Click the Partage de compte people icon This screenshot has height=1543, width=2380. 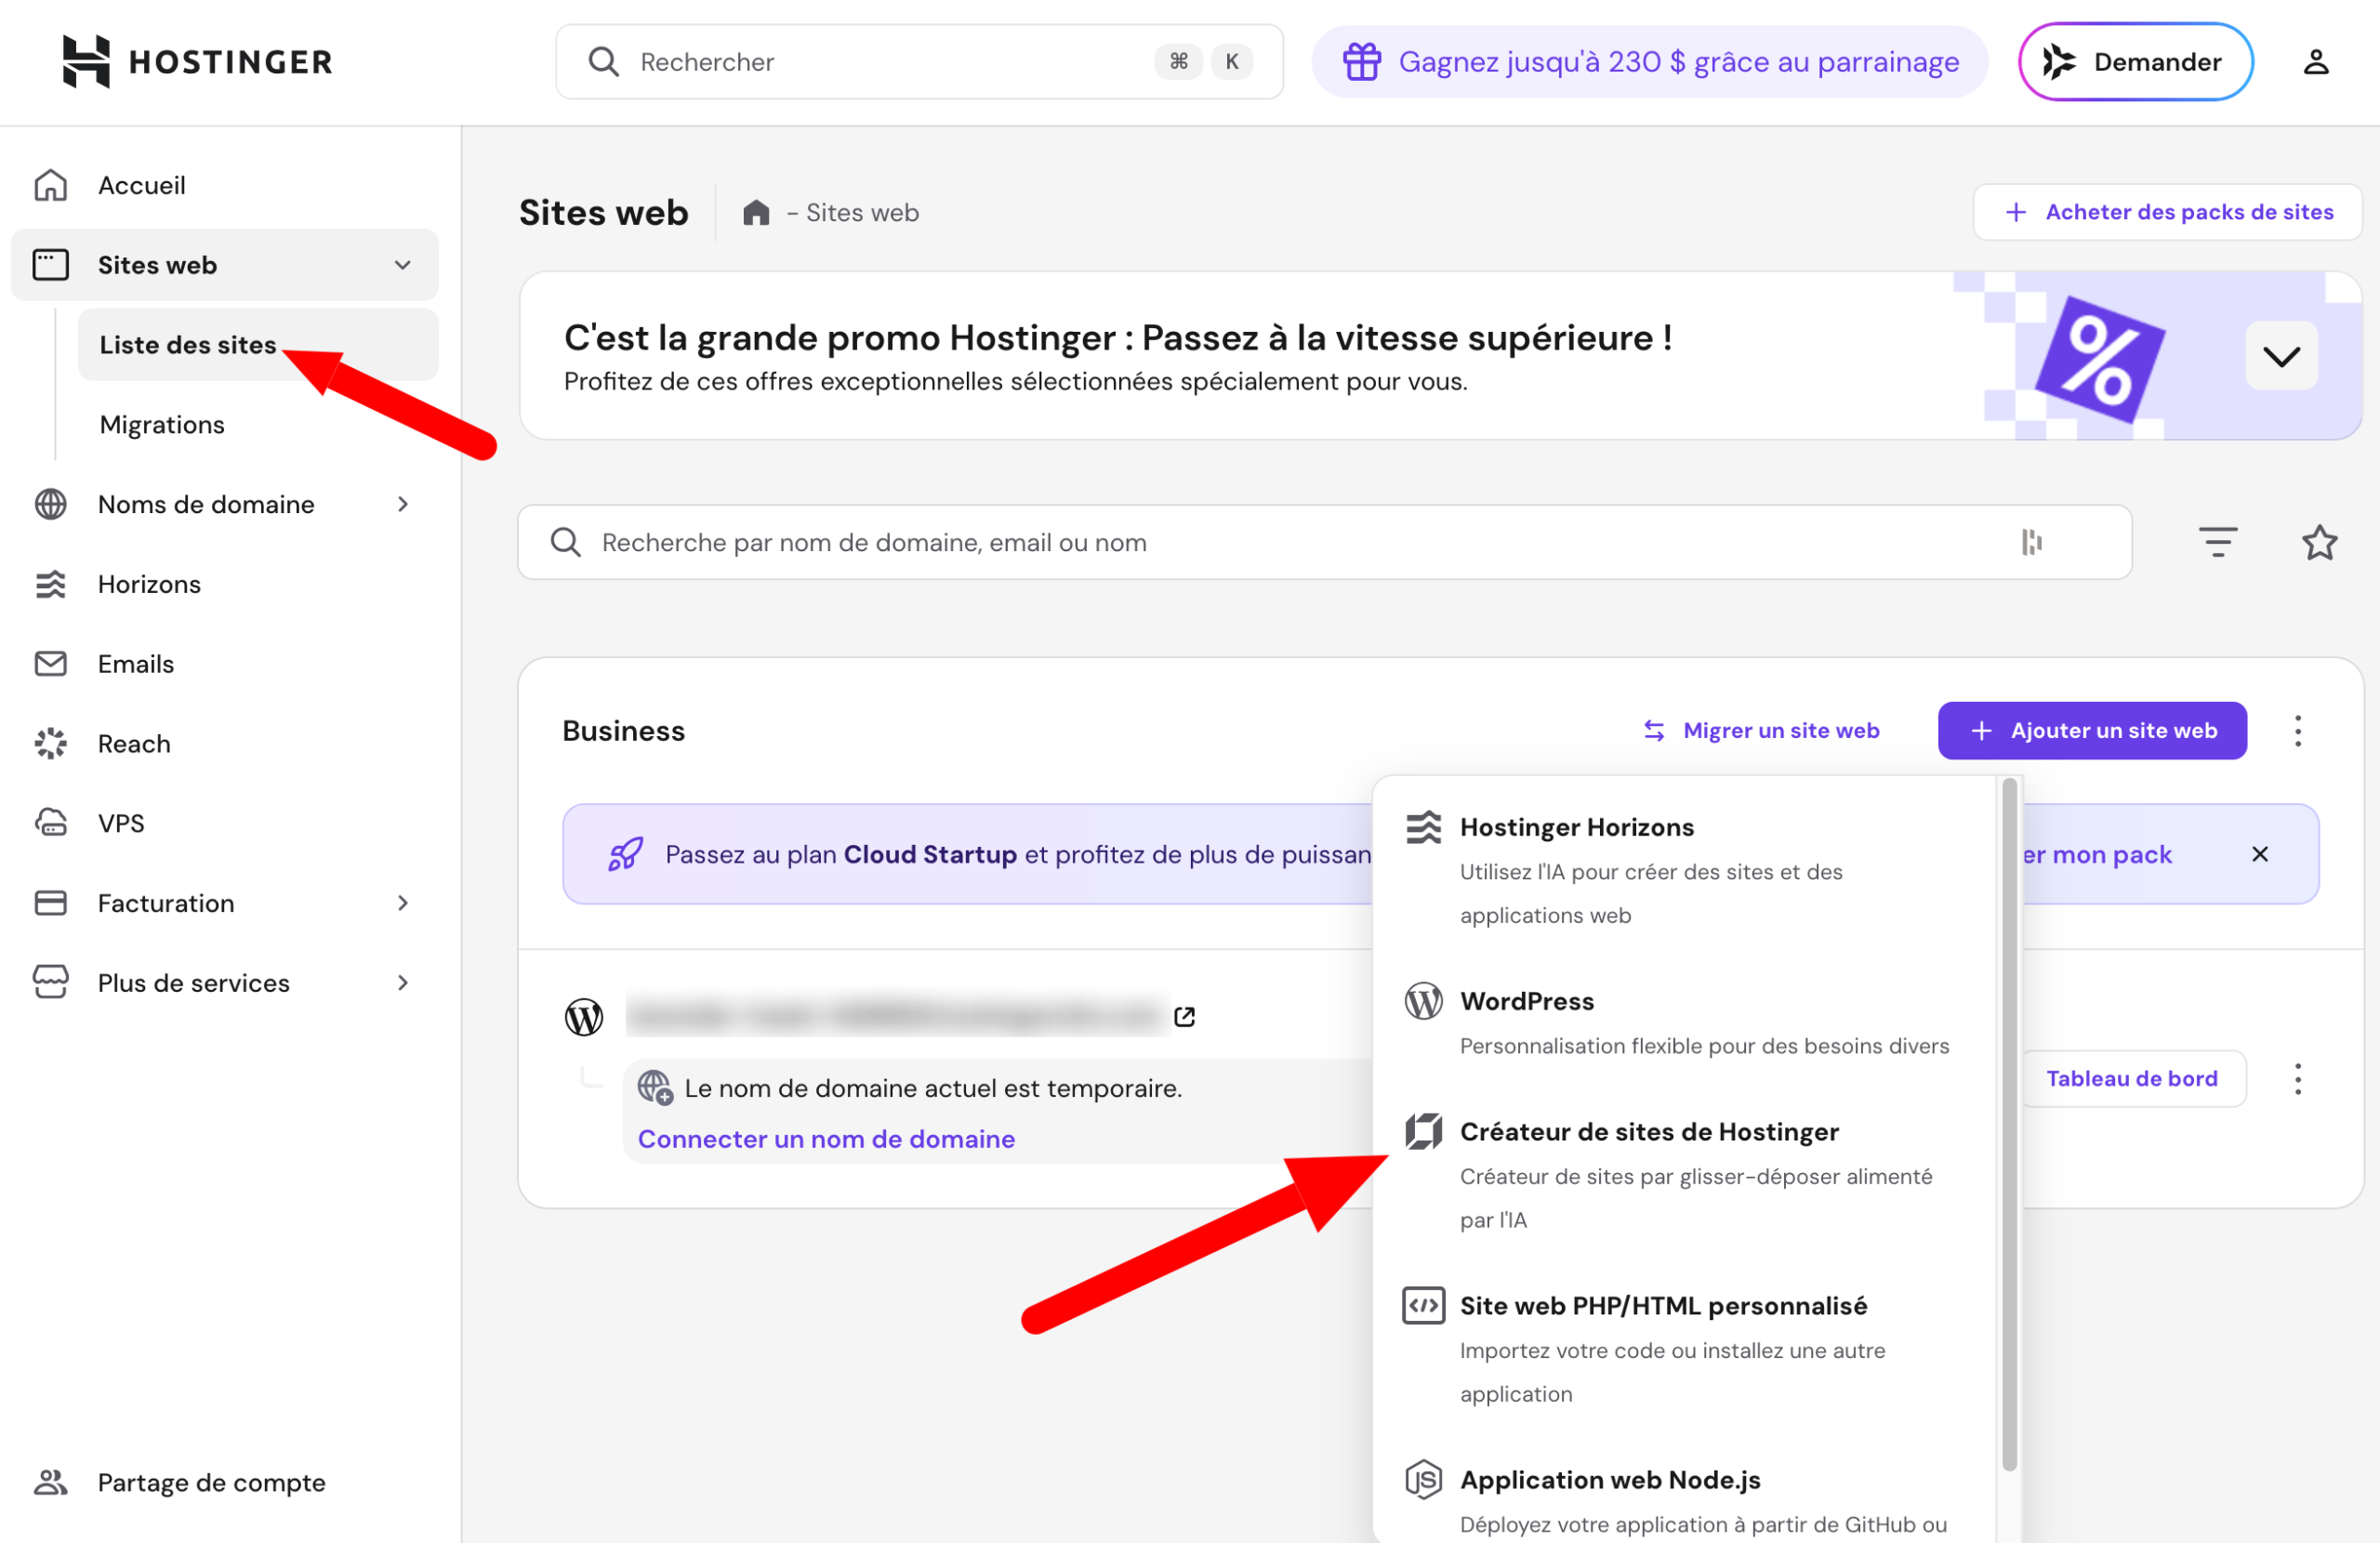pos(50,1482)
